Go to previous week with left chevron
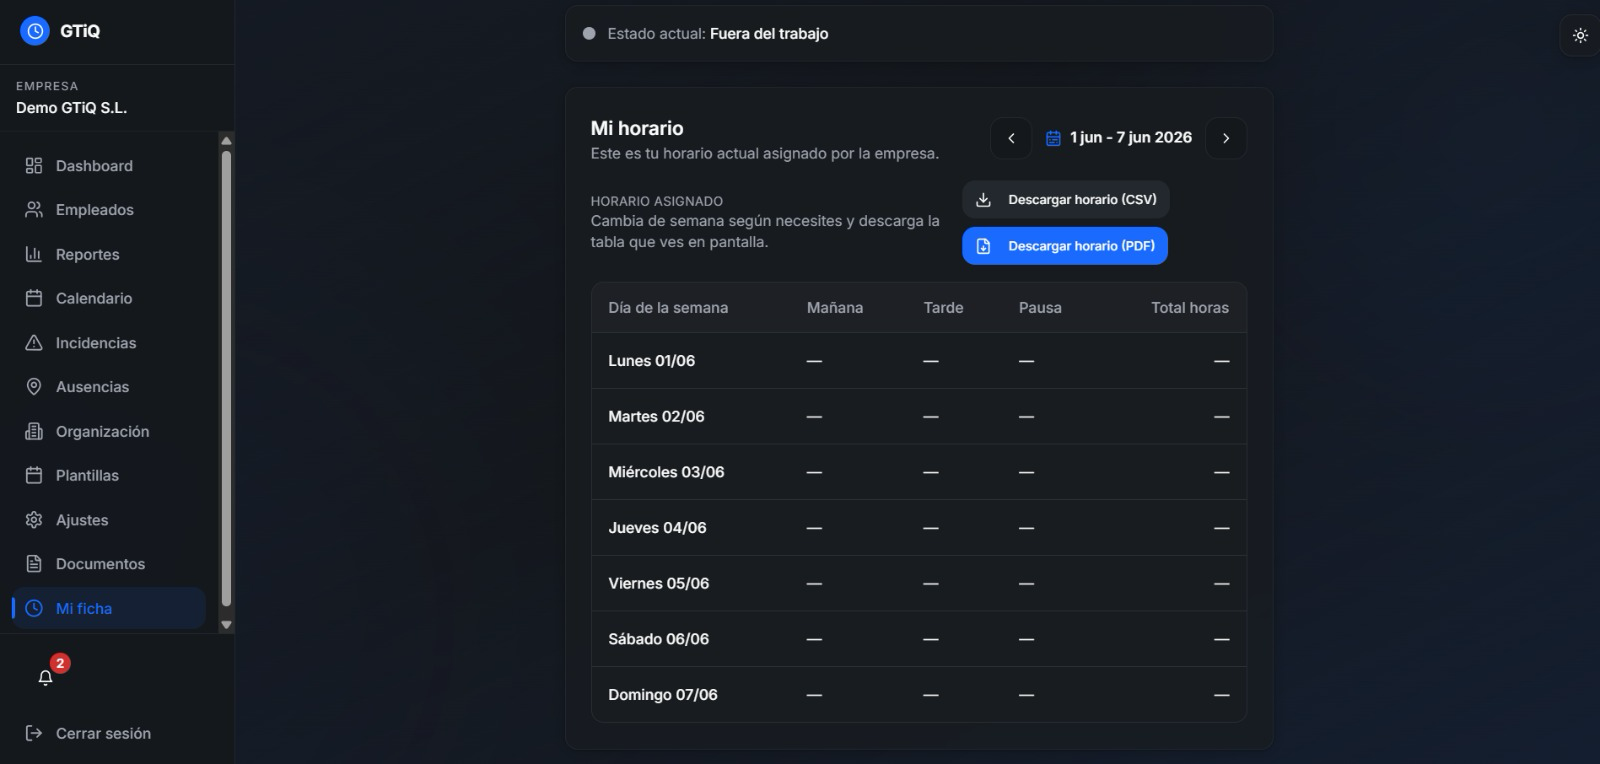Viewport: 1600px width, 764px height. point(1011,138)
